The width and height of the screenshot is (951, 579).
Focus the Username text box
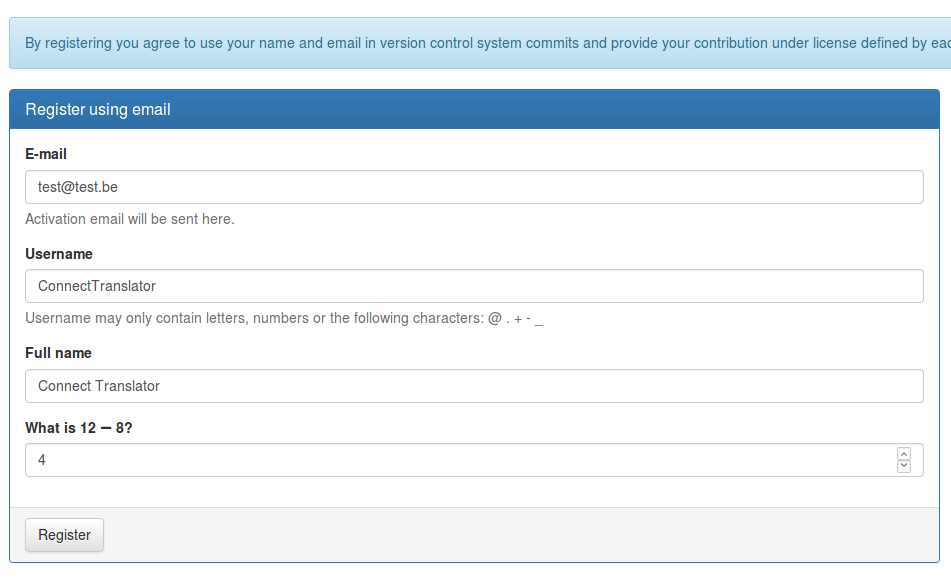click(473, 286)
